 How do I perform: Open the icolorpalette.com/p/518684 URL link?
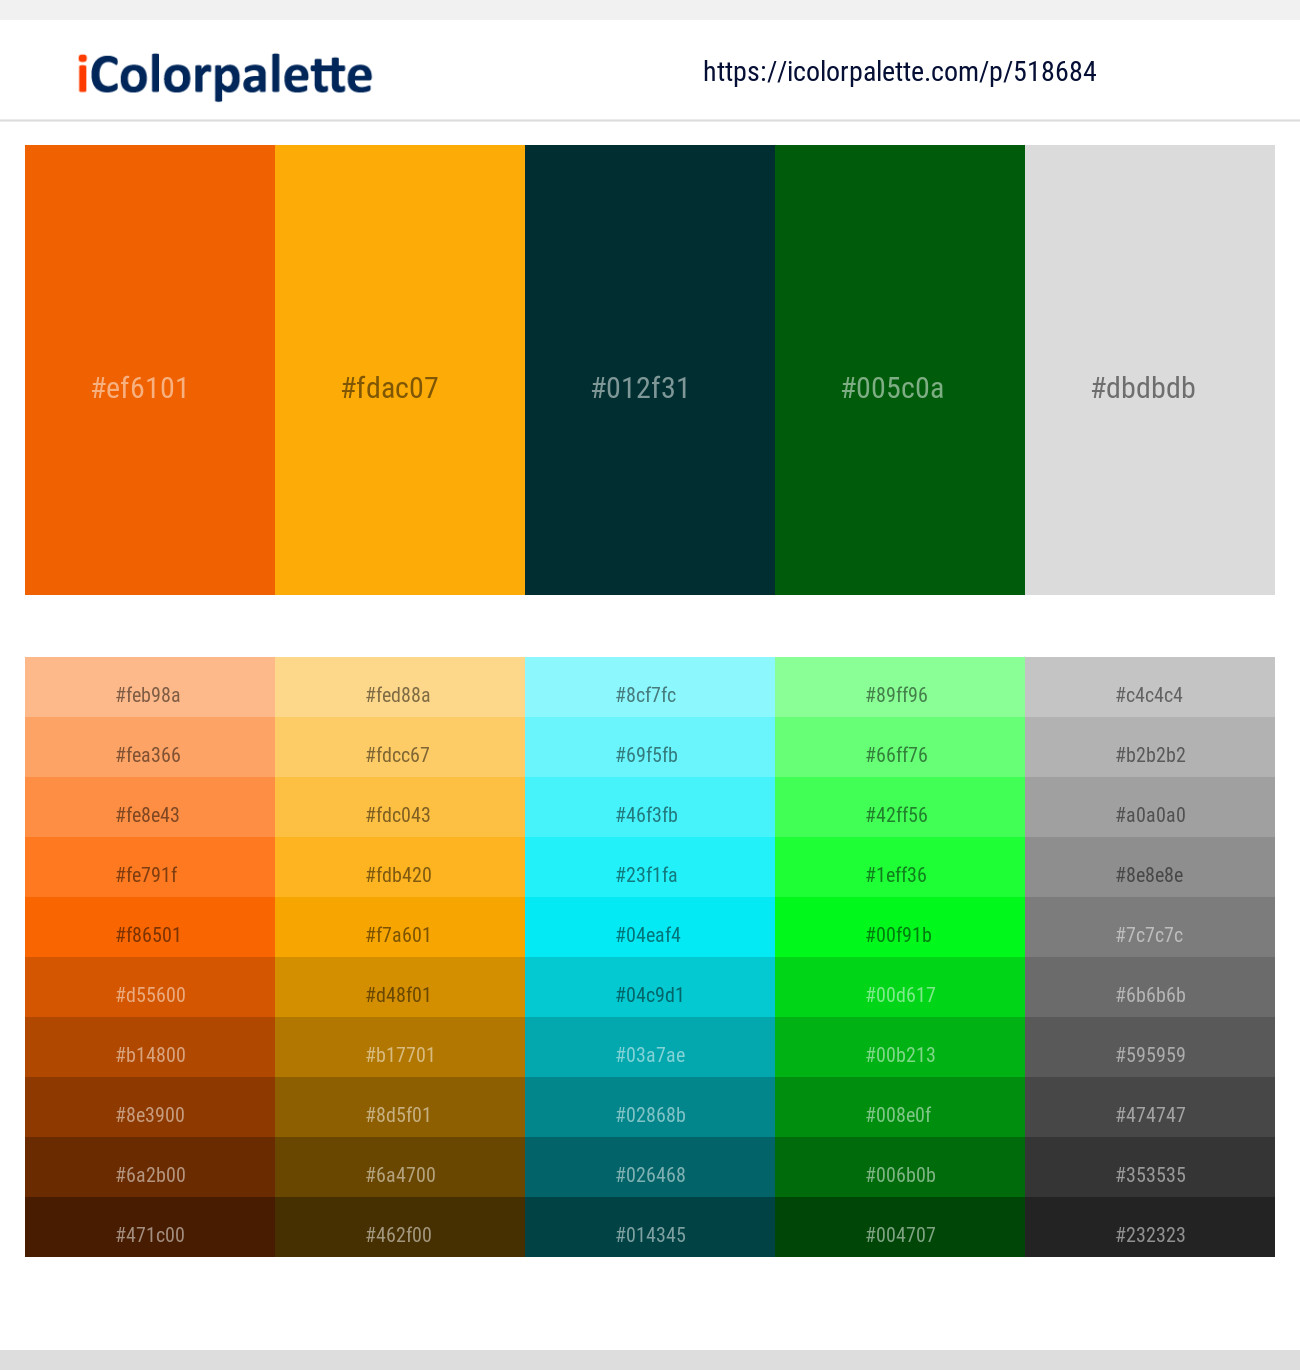coord(899,72)
